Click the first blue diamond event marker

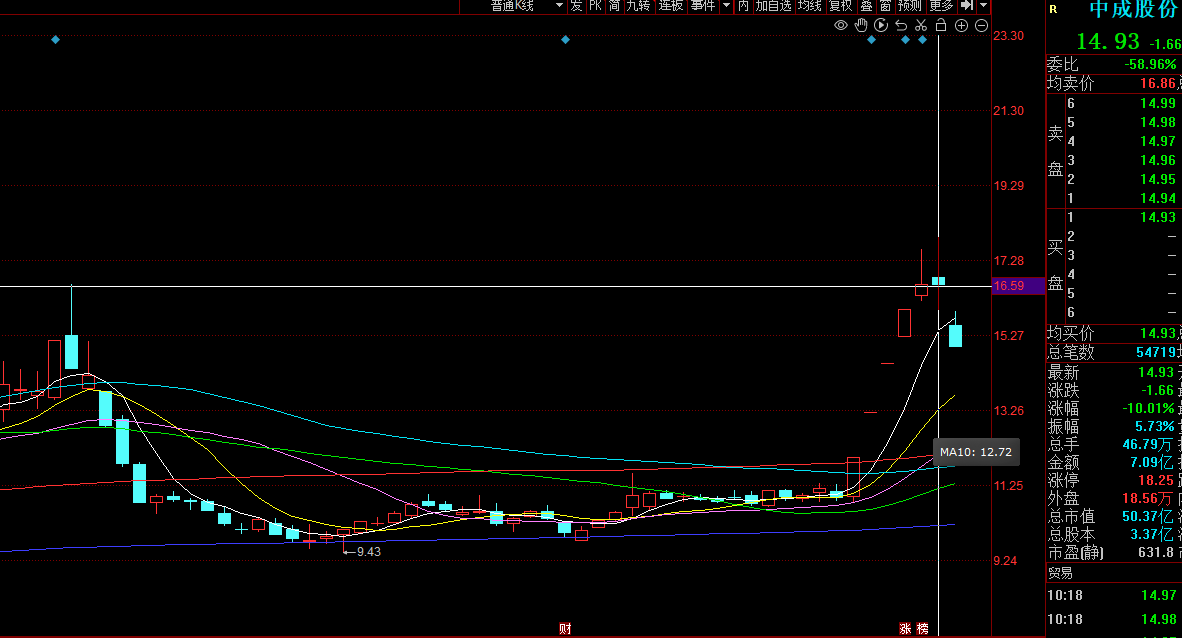[56, 39]
